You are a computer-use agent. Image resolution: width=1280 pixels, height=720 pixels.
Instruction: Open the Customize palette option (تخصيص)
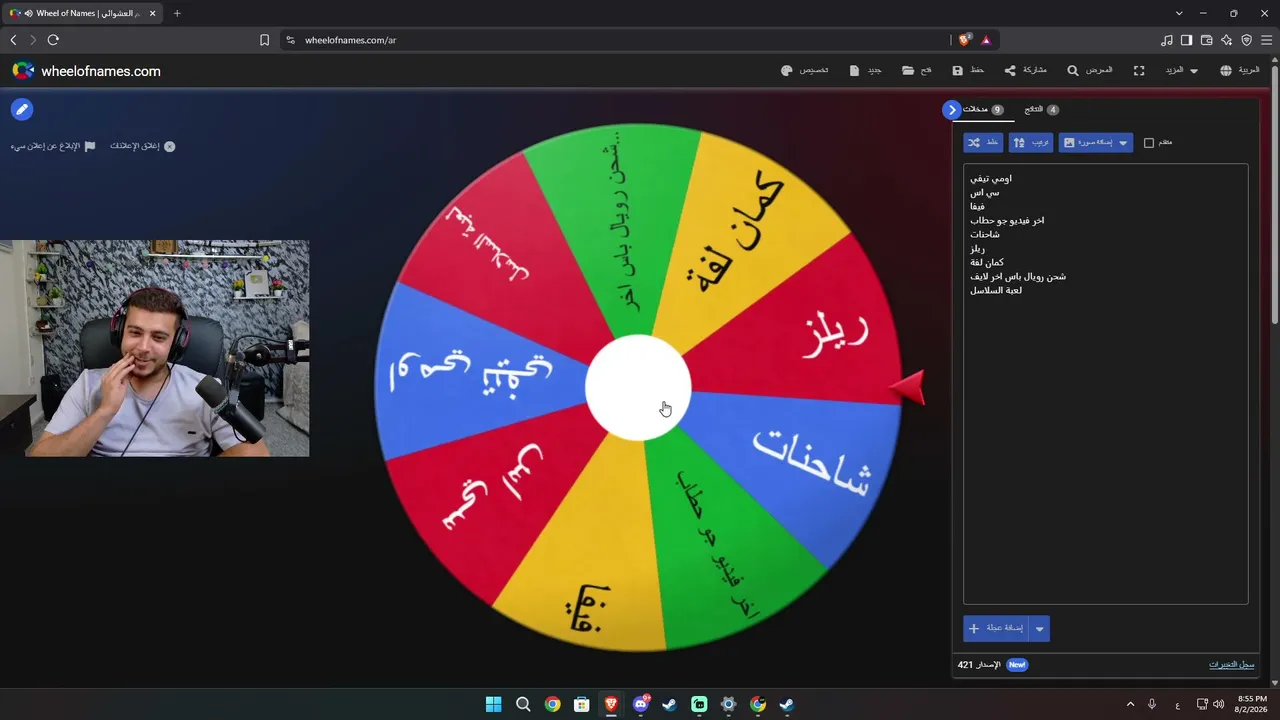click(x=804, y=71)
